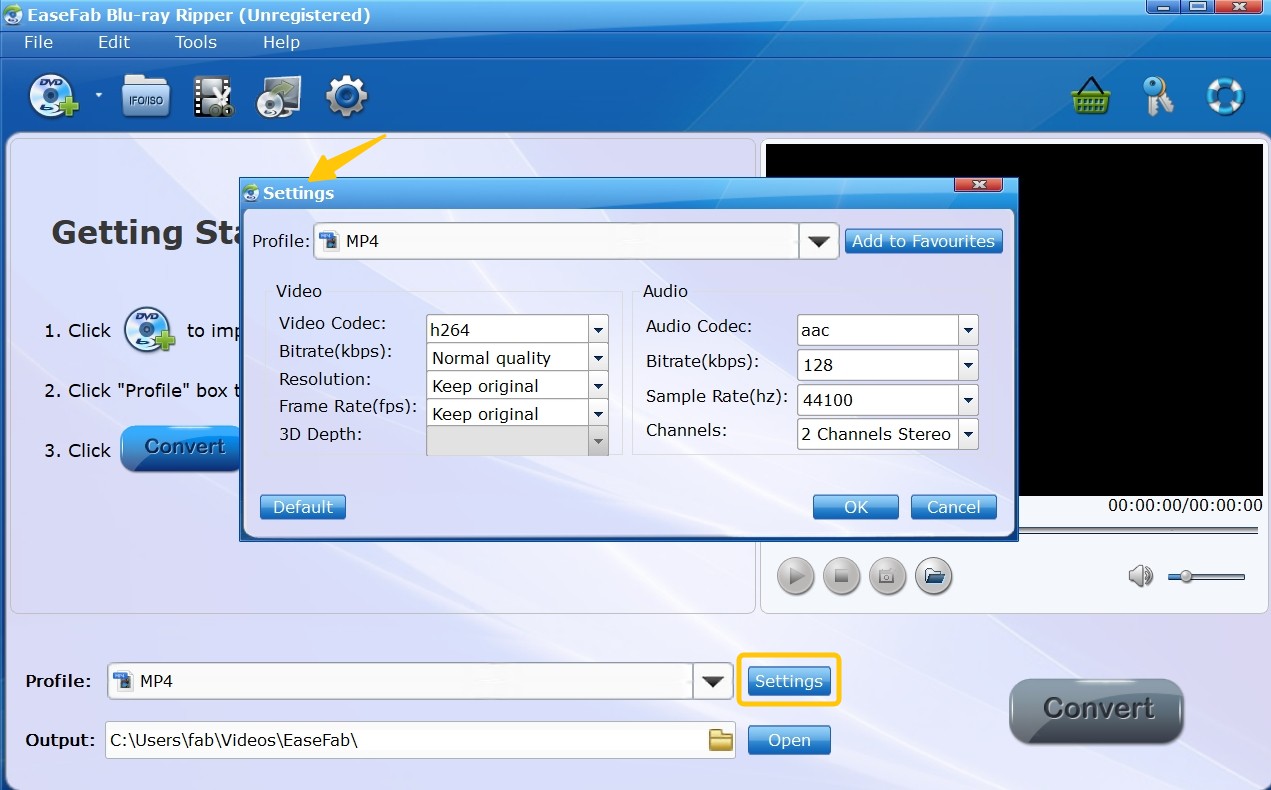
Task: Expand the Resolution dropdown
Action: [x=598, y=386]
